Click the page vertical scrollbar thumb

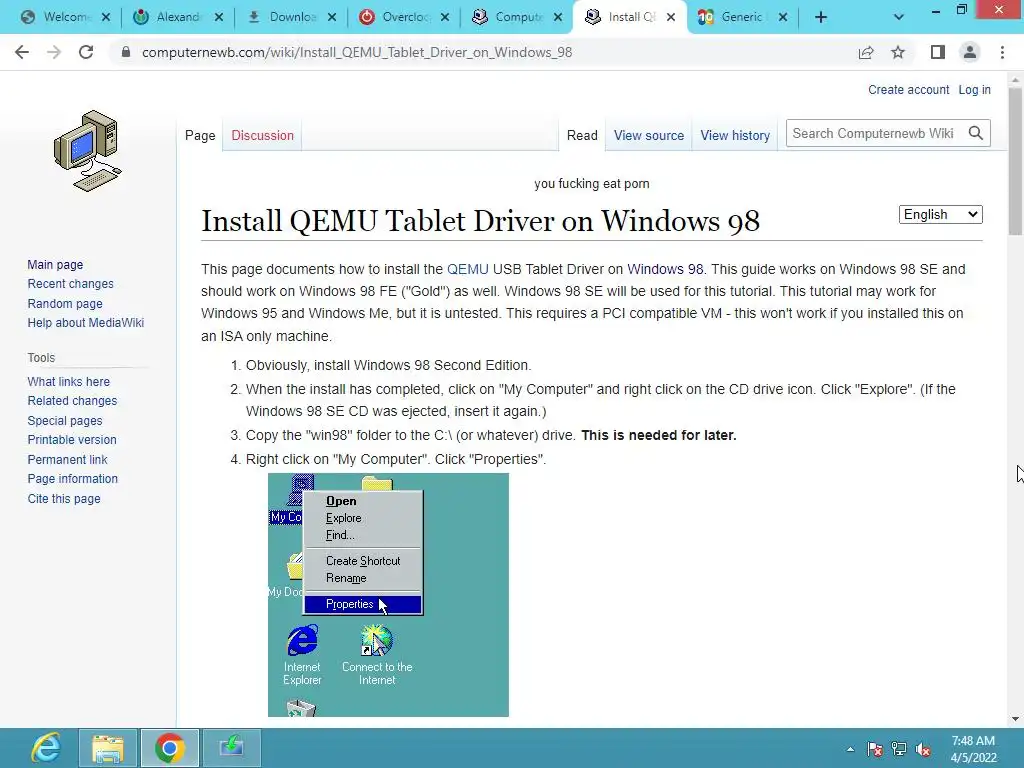pyautogui.click(x=1015, y=161)
